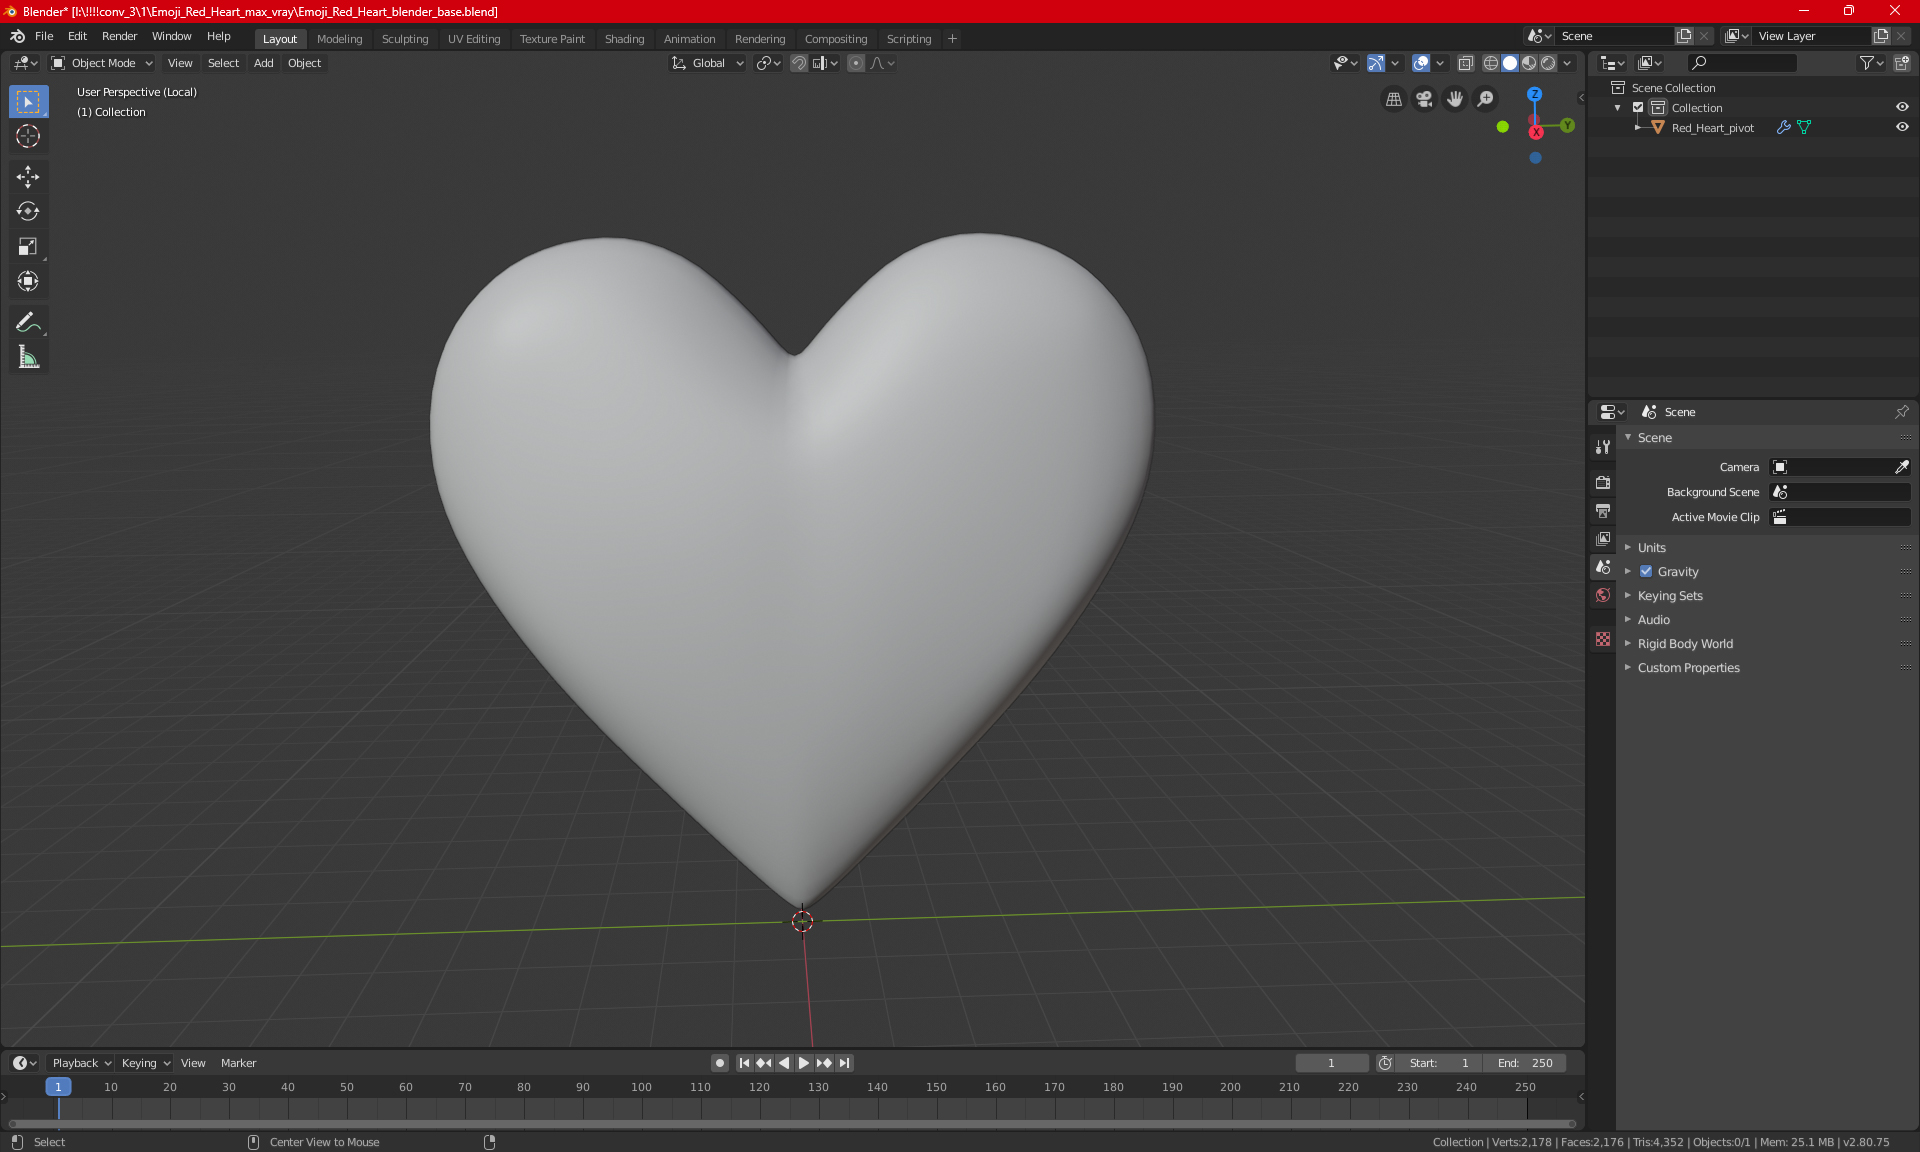
Task: Toggle viewport gizmos display
Action: click(1376, 63)
